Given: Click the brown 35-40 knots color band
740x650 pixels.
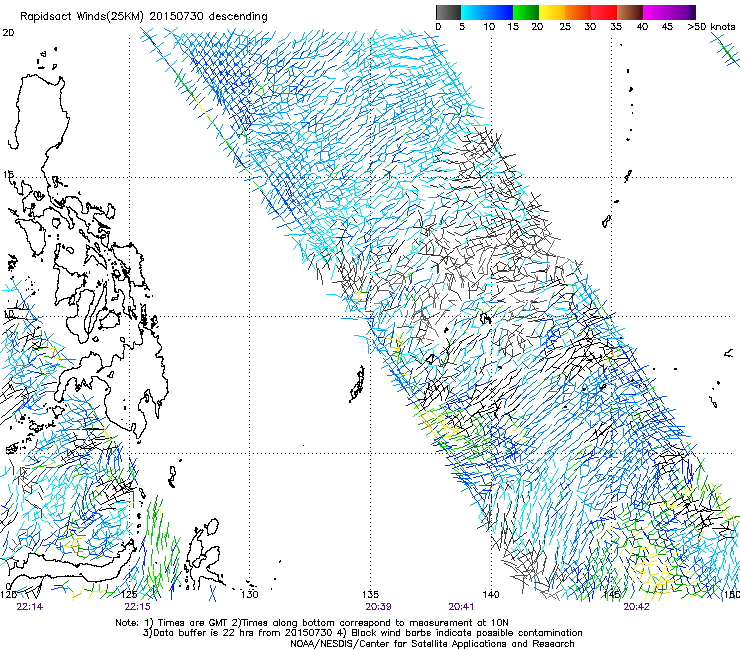Looking at the screenshot, I should 630,12.
